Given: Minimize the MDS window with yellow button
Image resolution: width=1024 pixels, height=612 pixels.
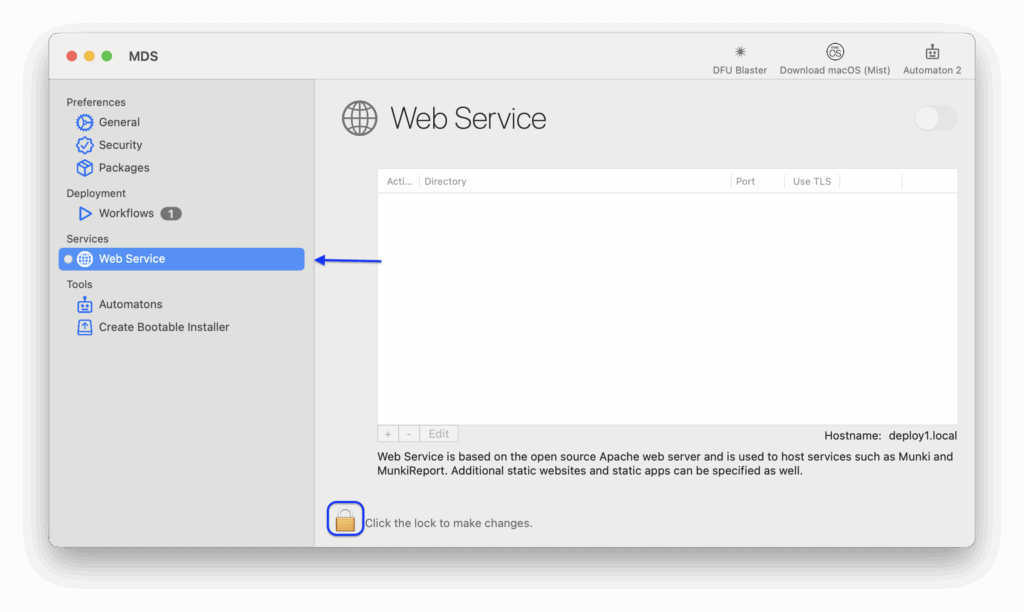Looking at the screenshot, I should [89, 56].
